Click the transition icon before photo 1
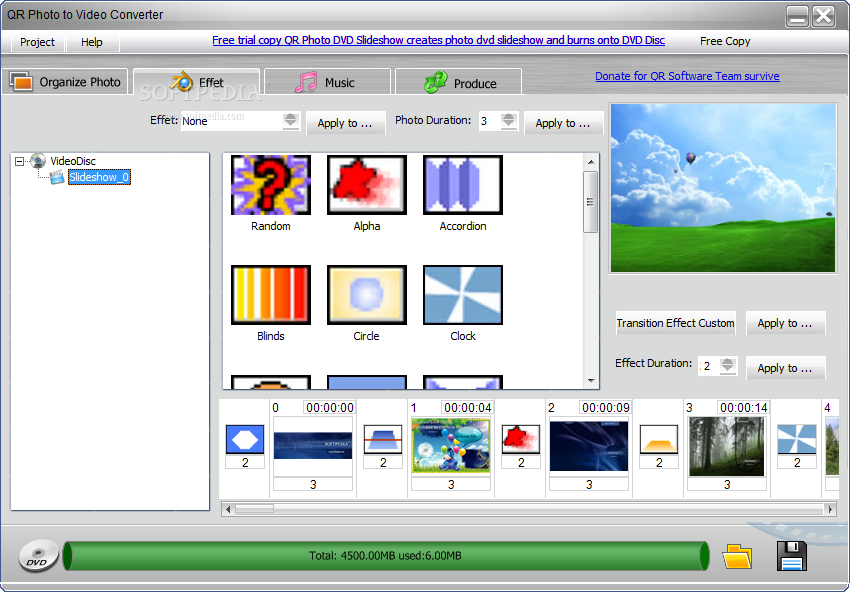The height and width of the screenshot is (592, 850). 383,439
